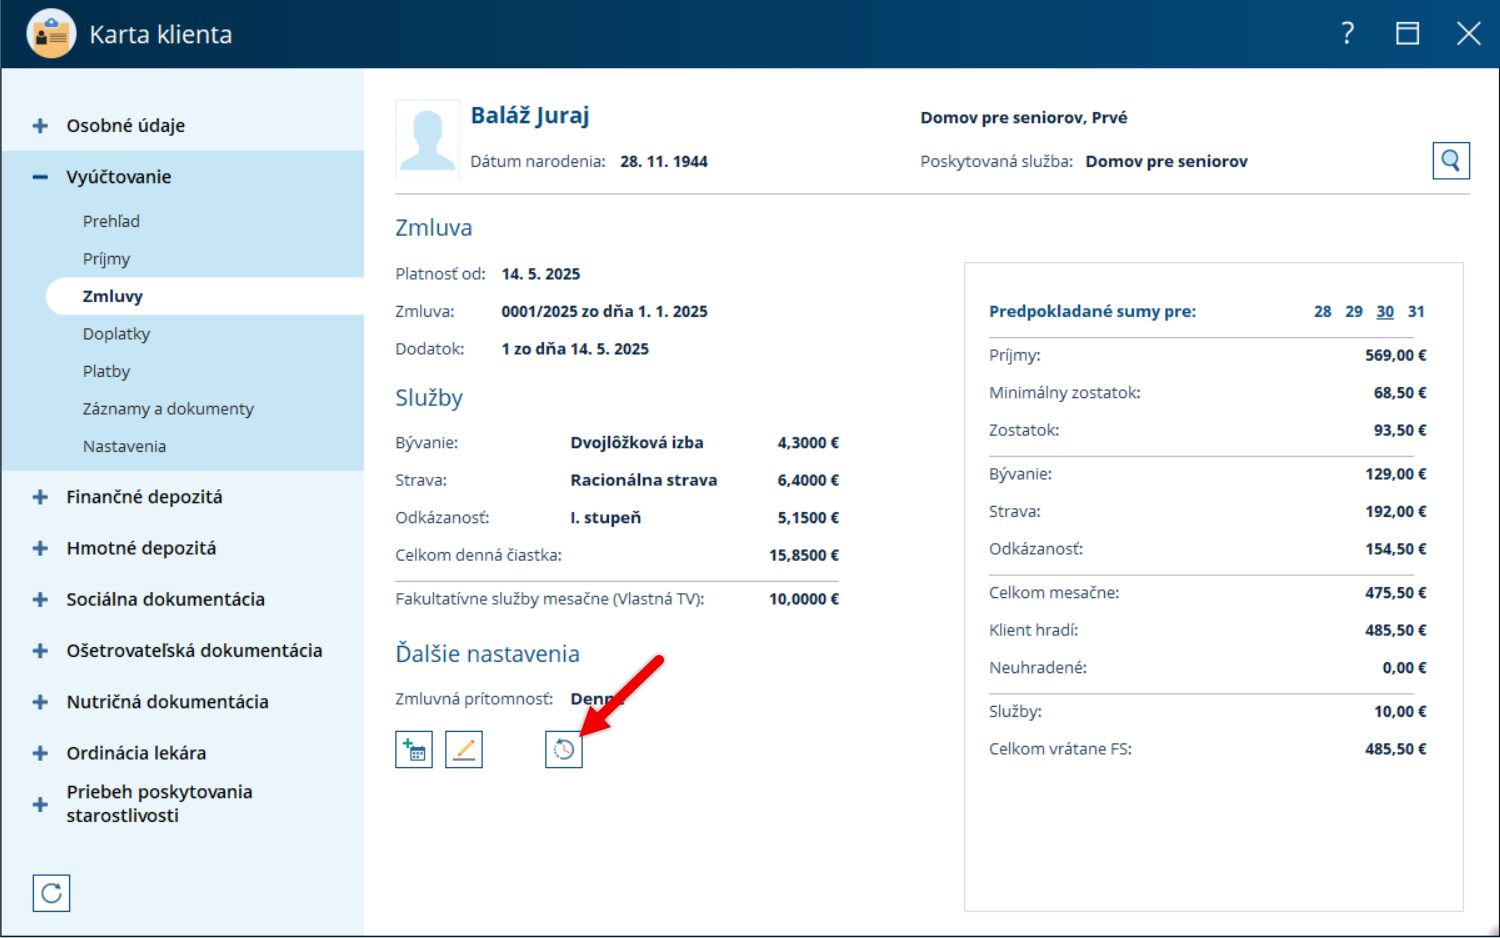The width and height of the screenshot is (1500, 938).
Task: Click the Racionálna strava value
Action: [x=644, y=480]
